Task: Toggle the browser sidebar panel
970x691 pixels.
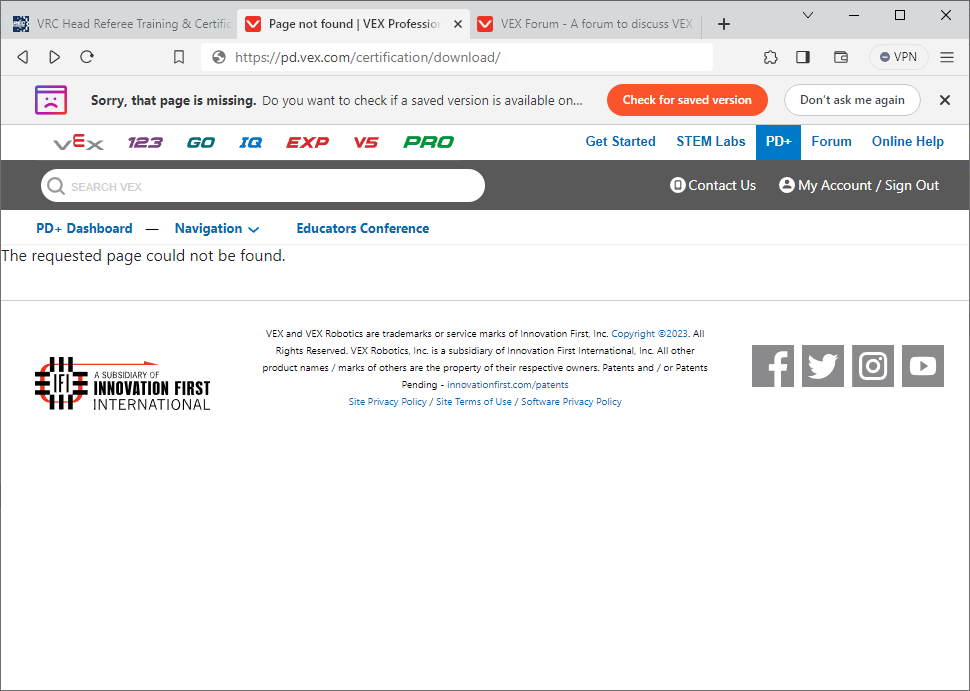Action: click(x=803, y=58)
